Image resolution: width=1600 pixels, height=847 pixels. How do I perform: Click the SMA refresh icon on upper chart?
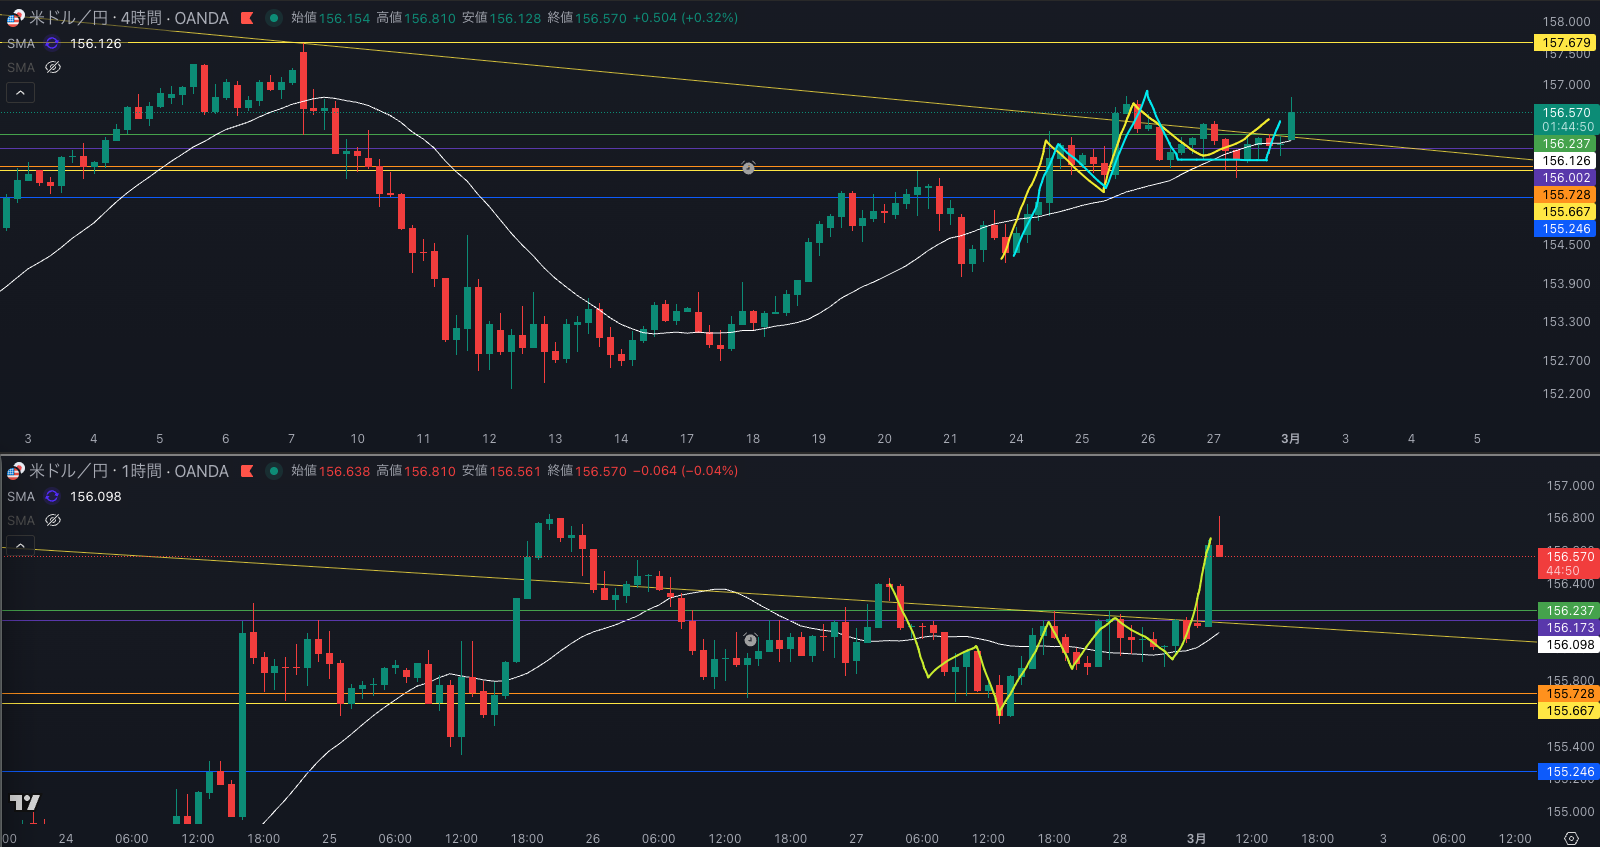click(x=52, y=43)
